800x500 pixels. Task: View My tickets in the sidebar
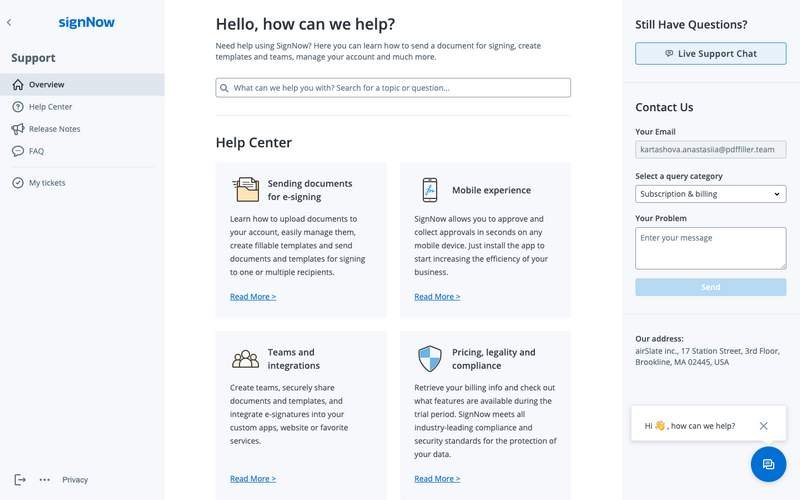coord(47,183)
